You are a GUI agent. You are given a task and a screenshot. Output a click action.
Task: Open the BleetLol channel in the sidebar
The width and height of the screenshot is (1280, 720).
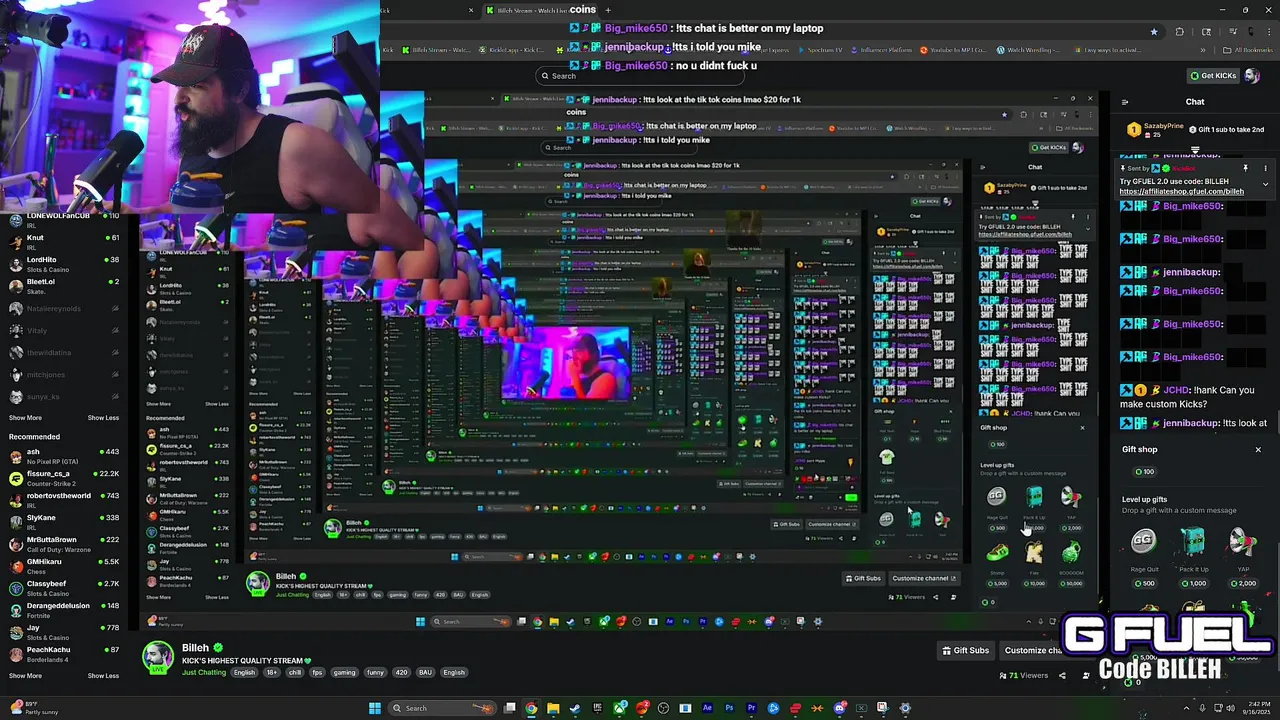[64, 285]
